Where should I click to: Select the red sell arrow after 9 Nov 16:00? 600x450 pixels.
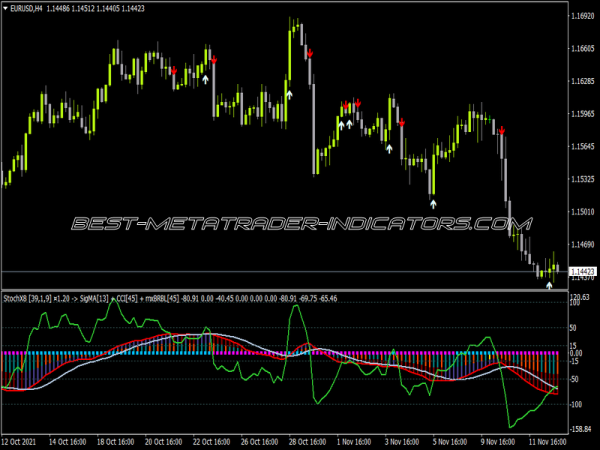(x=502, y=131)
